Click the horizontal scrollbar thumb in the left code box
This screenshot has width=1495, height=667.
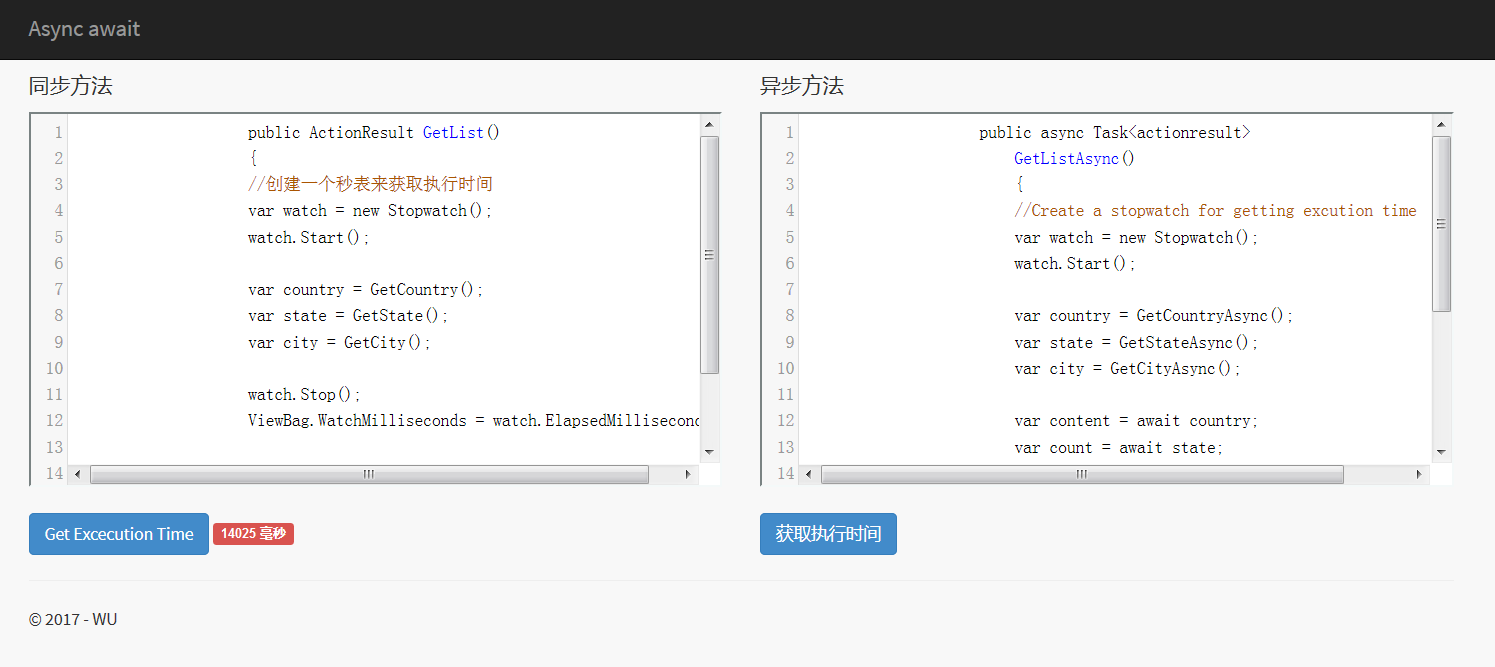(x=369, y=474)
